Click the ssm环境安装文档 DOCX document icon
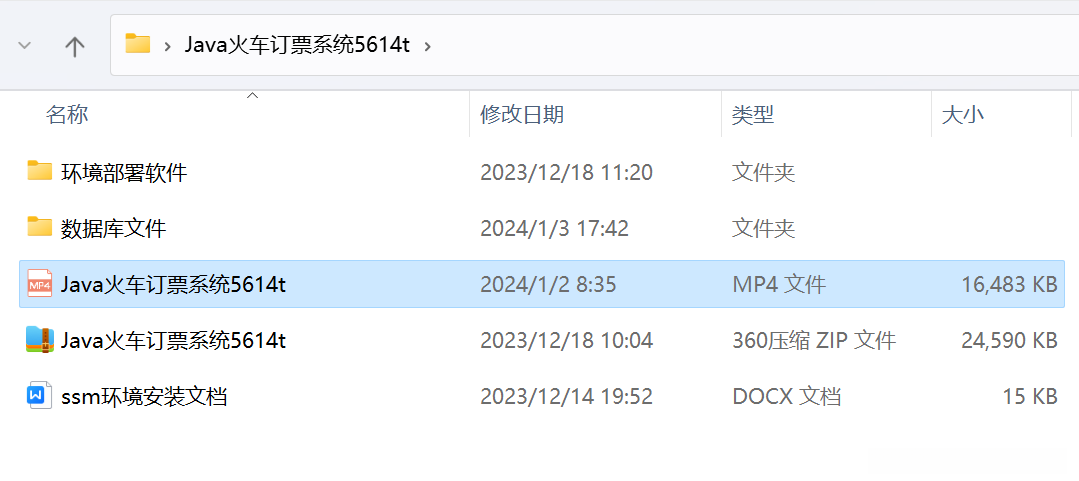Image resolution: width=1079 pixels, height=481 pixels. coord(40,396)
